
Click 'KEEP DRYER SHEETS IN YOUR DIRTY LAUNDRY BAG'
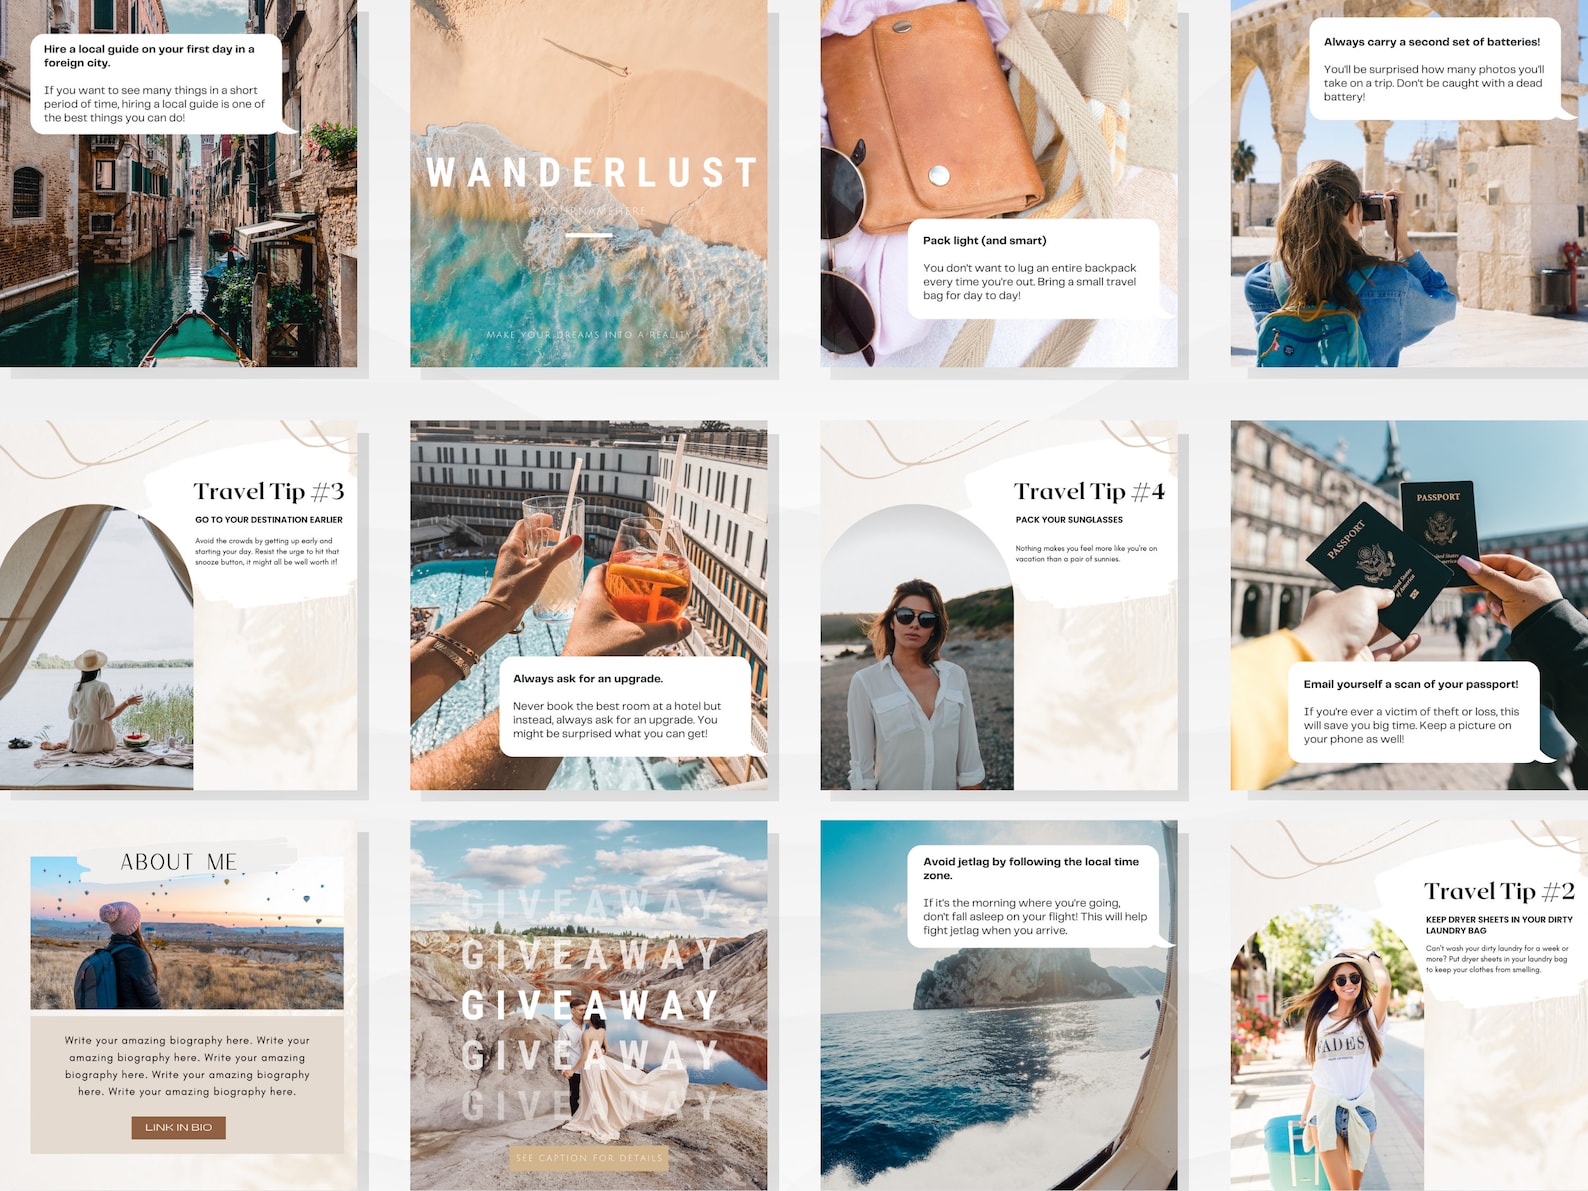coord(1499,925)
